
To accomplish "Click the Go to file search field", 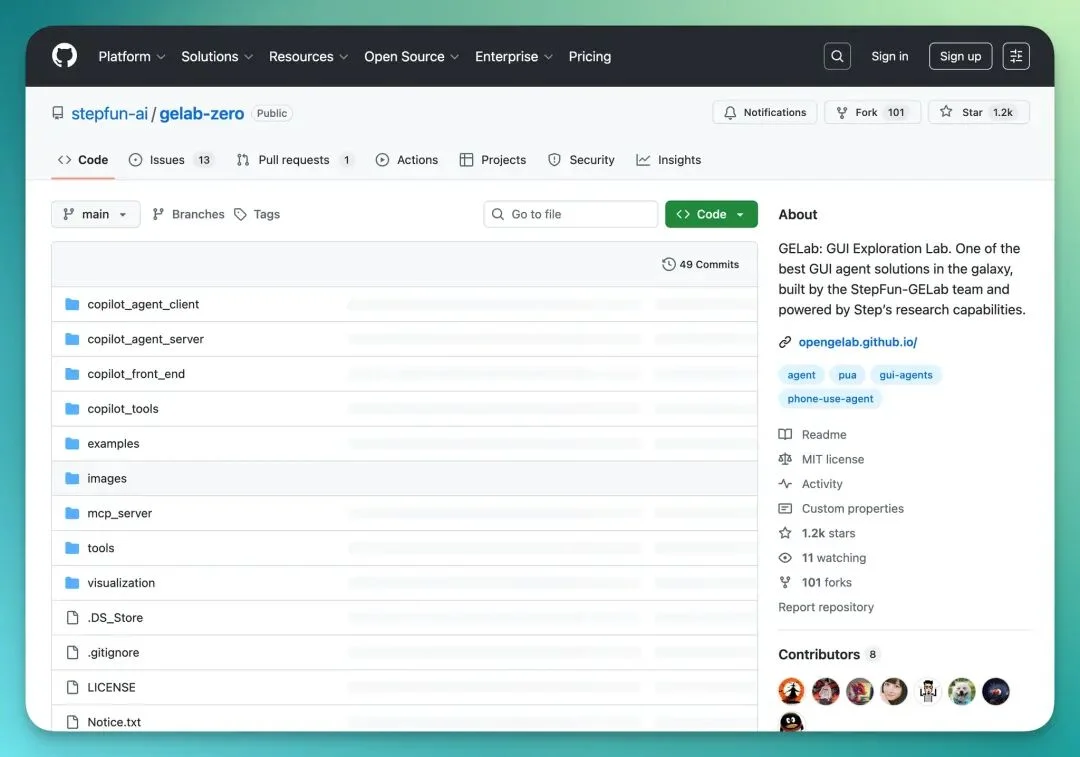I will [x=571, y=215].
